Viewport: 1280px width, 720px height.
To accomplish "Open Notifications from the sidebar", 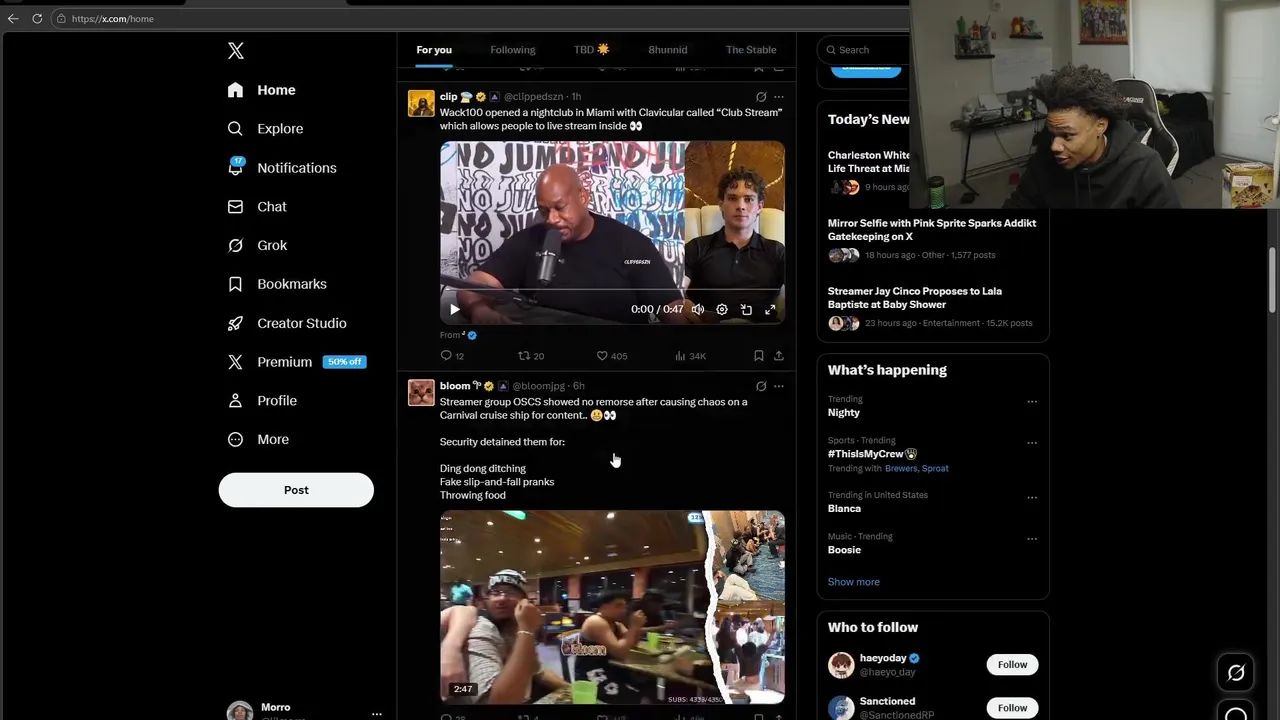I will 283,168.
